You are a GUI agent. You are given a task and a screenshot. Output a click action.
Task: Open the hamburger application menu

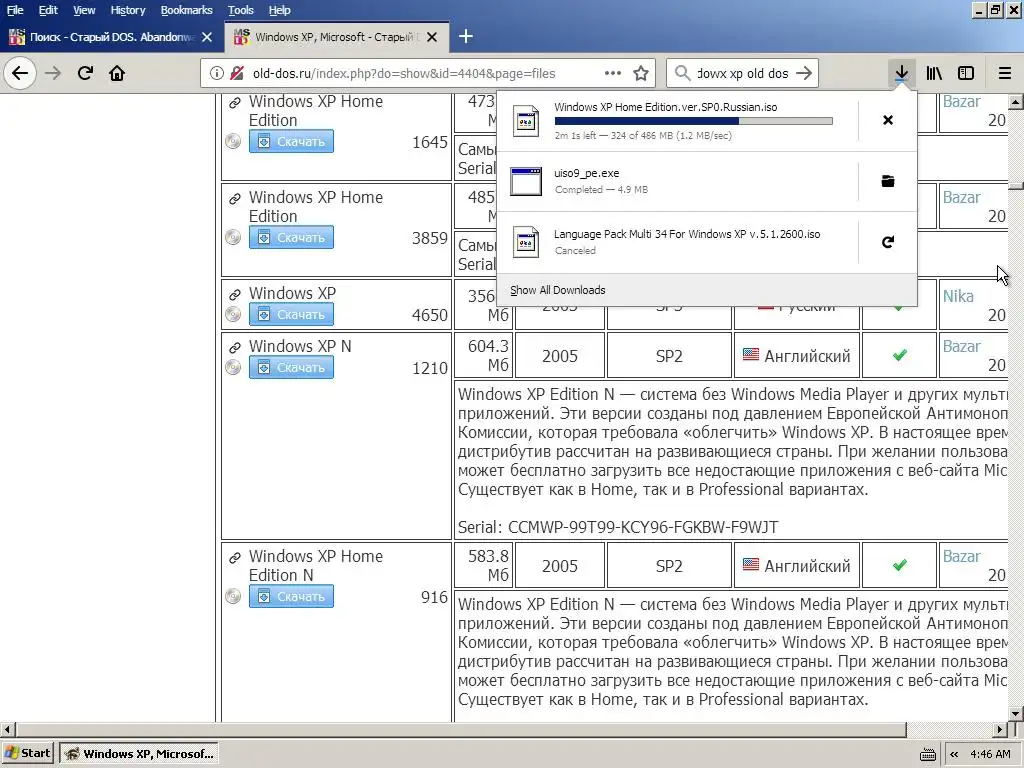coord(1005,73)
